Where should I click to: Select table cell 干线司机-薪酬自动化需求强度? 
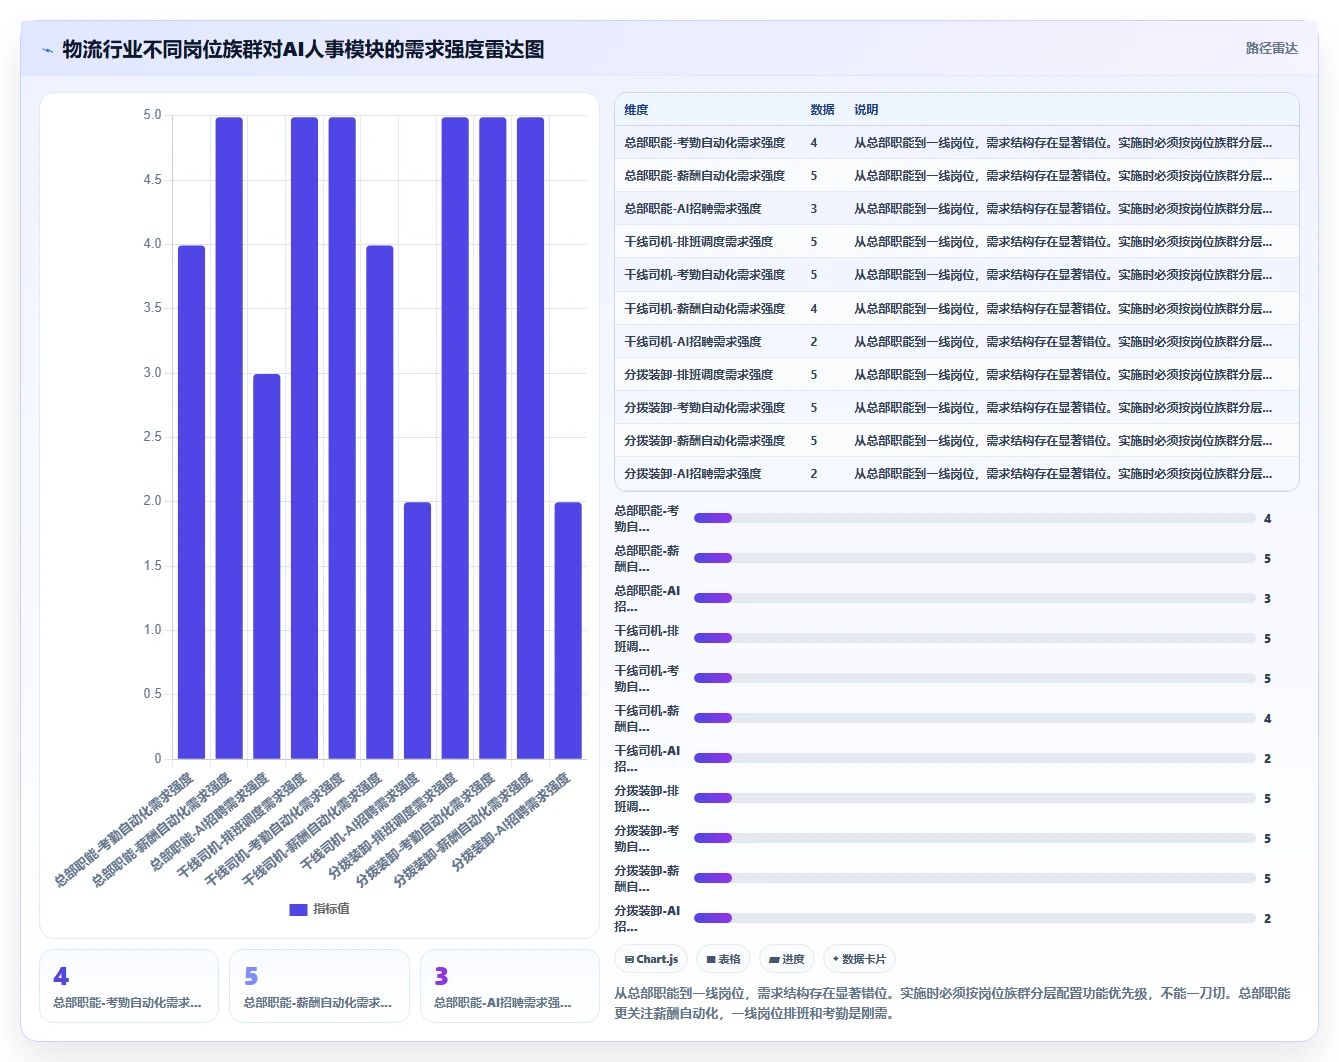pyautogui.click(x=705, y=309)
